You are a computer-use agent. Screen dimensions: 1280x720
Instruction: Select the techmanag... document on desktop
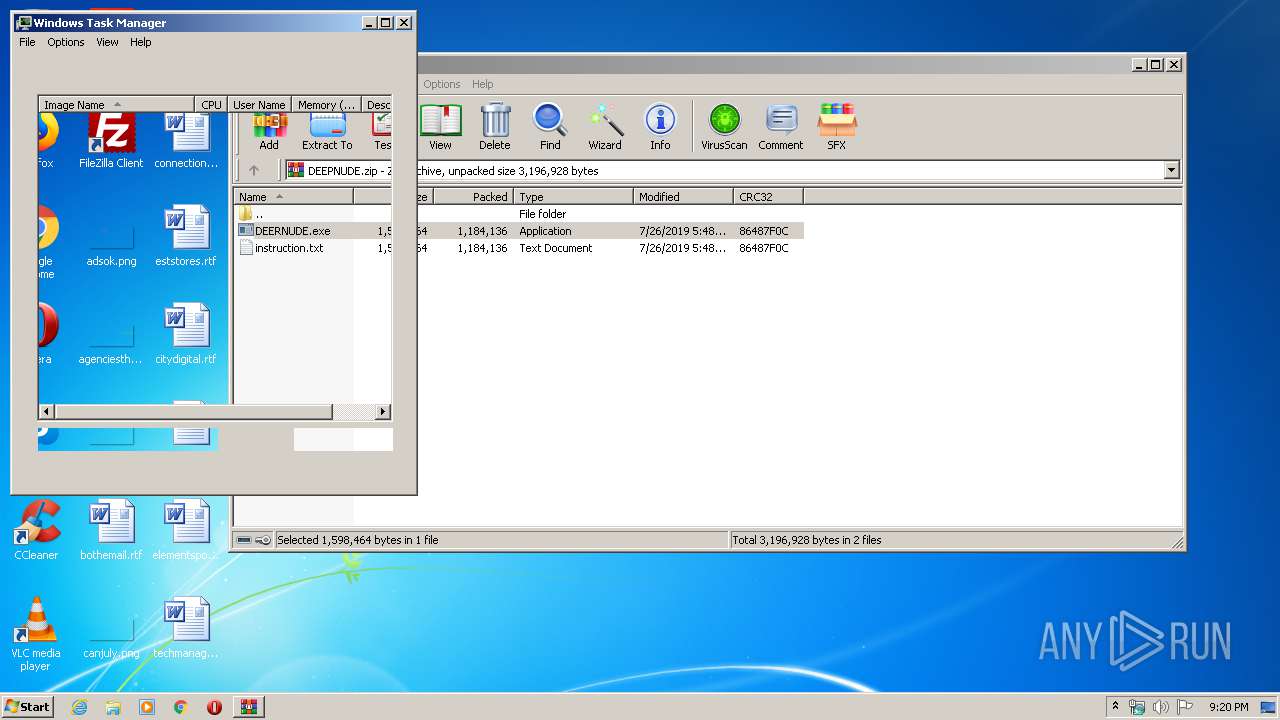pyautogui.click(x=186, y=628)
